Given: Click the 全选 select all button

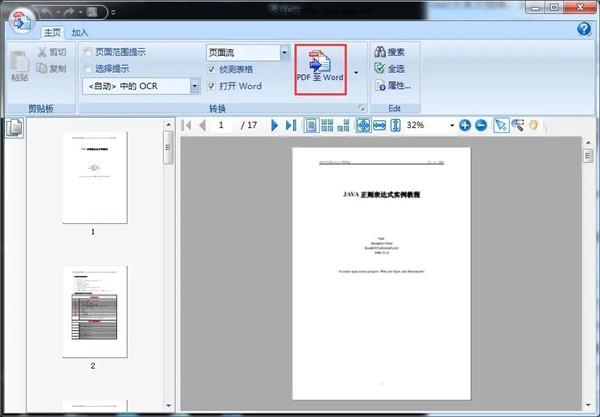Looking at the screenshot, I should point(392,68).
